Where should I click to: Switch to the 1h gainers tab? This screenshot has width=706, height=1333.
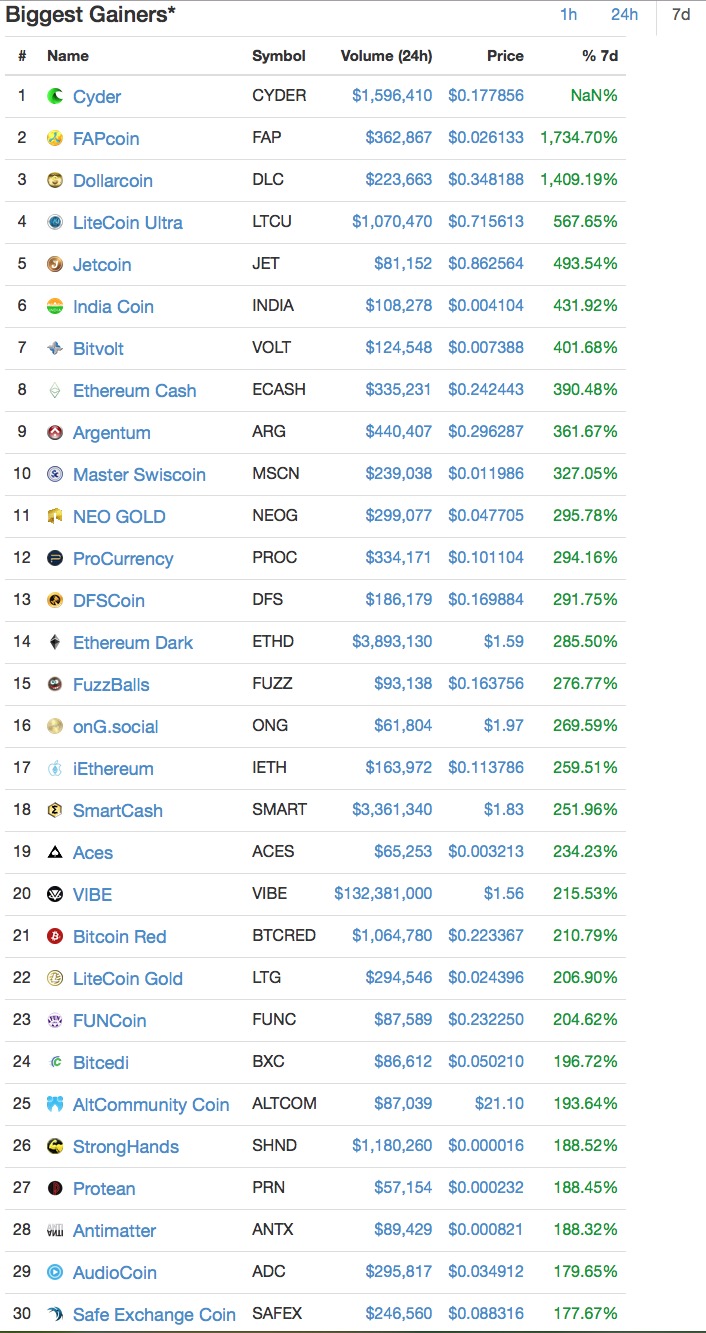(x=568, y=15)
